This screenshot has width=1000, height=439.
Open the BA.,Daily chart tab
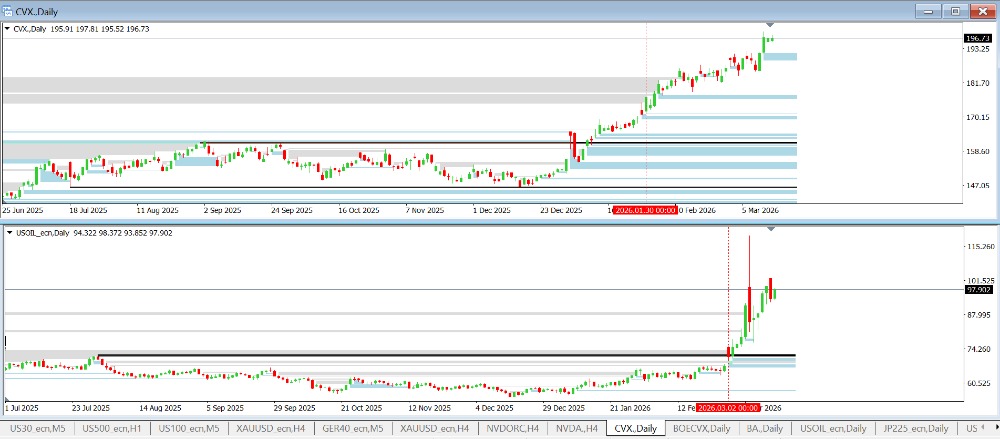click(763, 428)
